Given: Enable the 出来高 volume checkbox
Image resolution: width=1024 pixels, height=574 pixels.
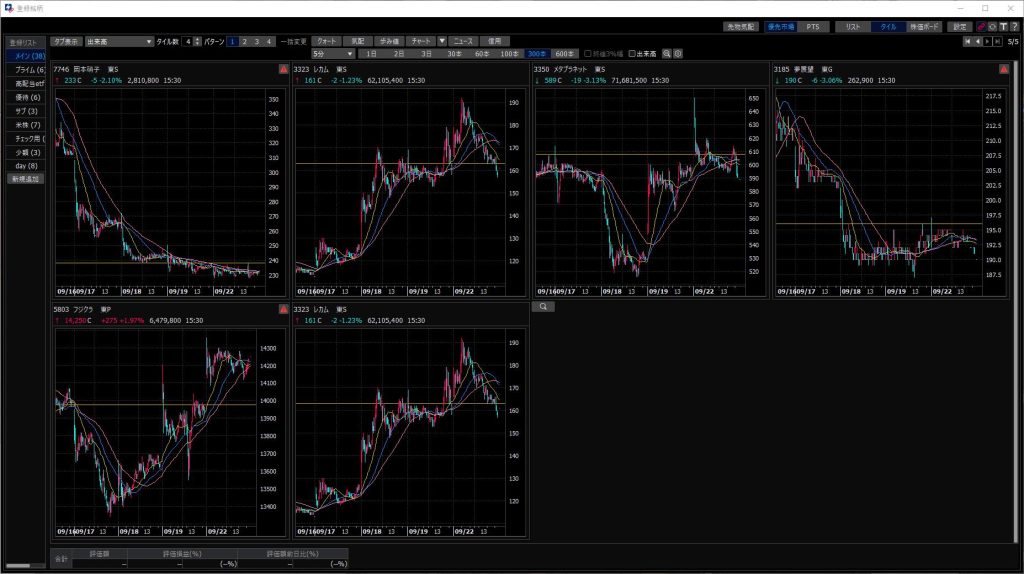Looking at the screenshot, I should point(632,53).
